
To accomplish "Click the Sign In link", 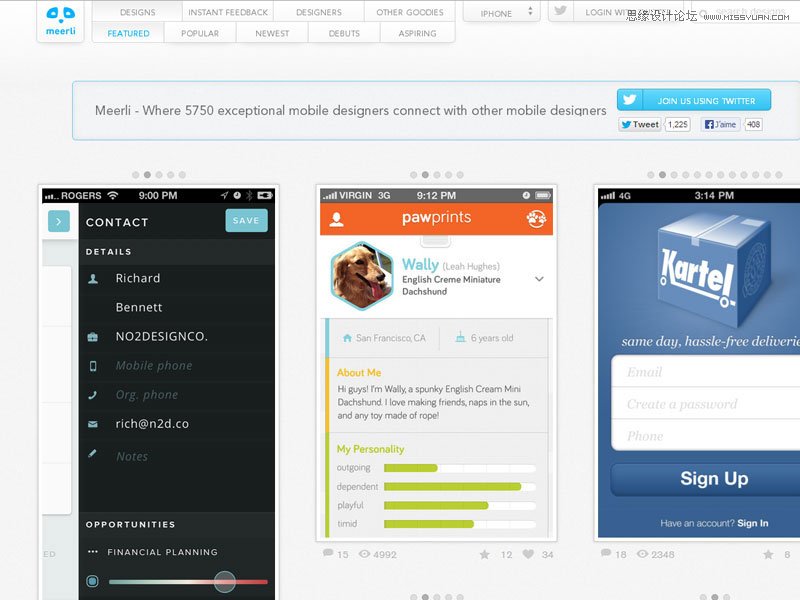I will click(753, 523).
